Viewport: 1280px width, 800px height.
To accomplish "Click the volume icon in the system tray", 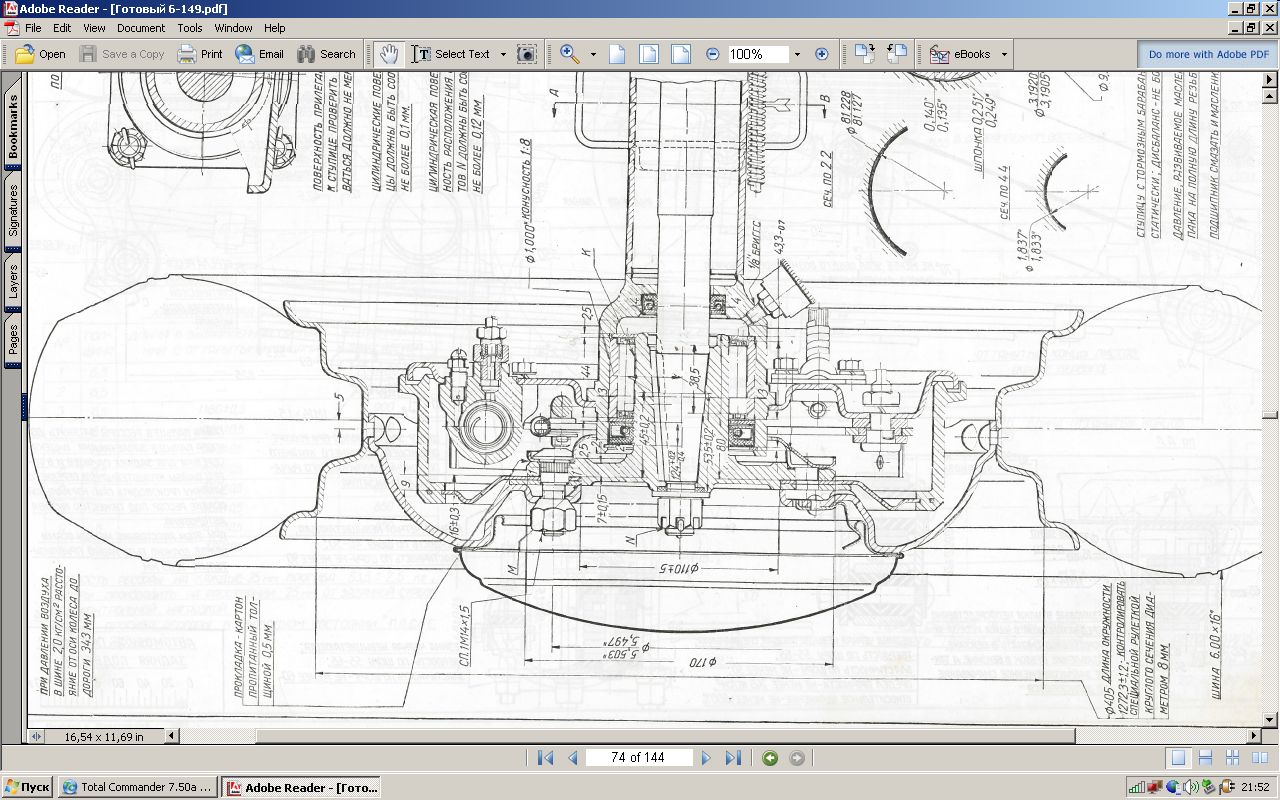I will (x=1192, y=787).
